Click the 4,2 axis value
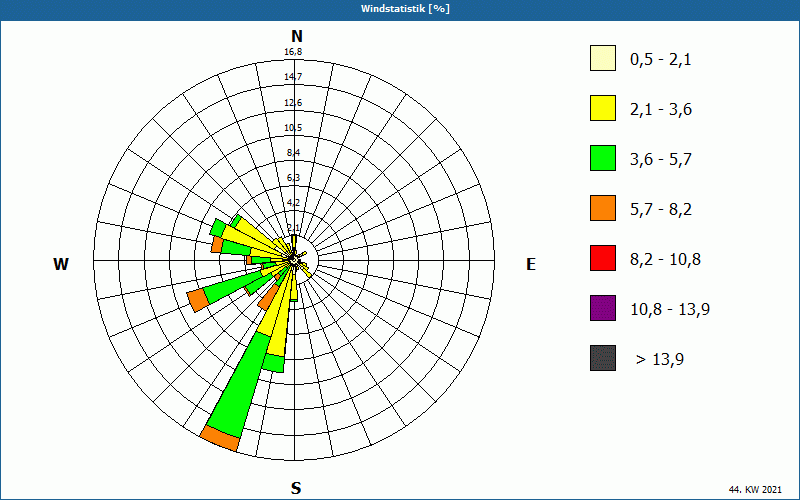 [293, 203]
